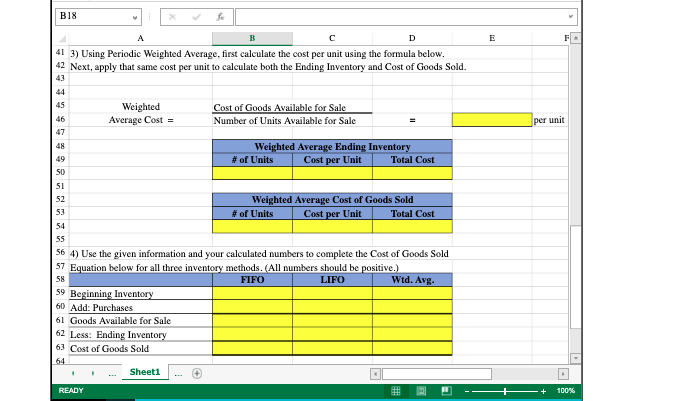Select row 41 header
Screen dimensions: 674x401
pyautogui.click(x=60, y=53)
